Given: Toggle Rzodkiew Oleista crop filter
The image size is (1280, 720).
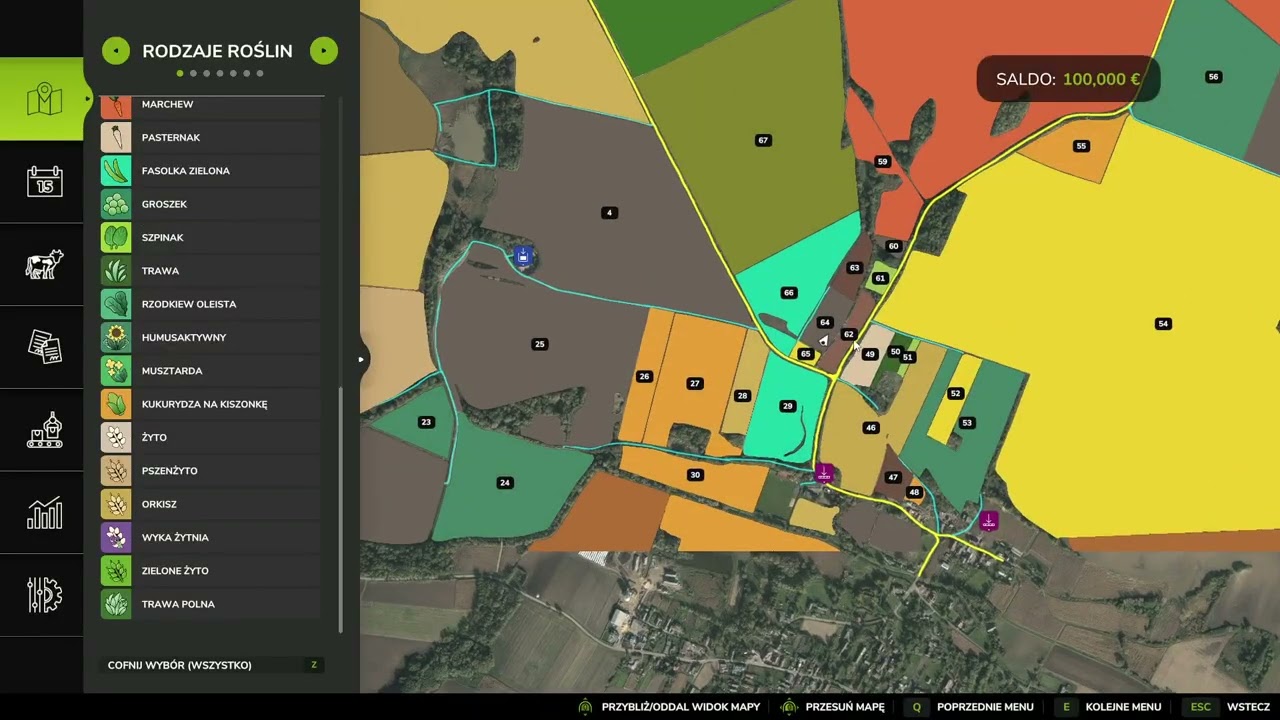Looking at the screenshot, I should (211, 304).
